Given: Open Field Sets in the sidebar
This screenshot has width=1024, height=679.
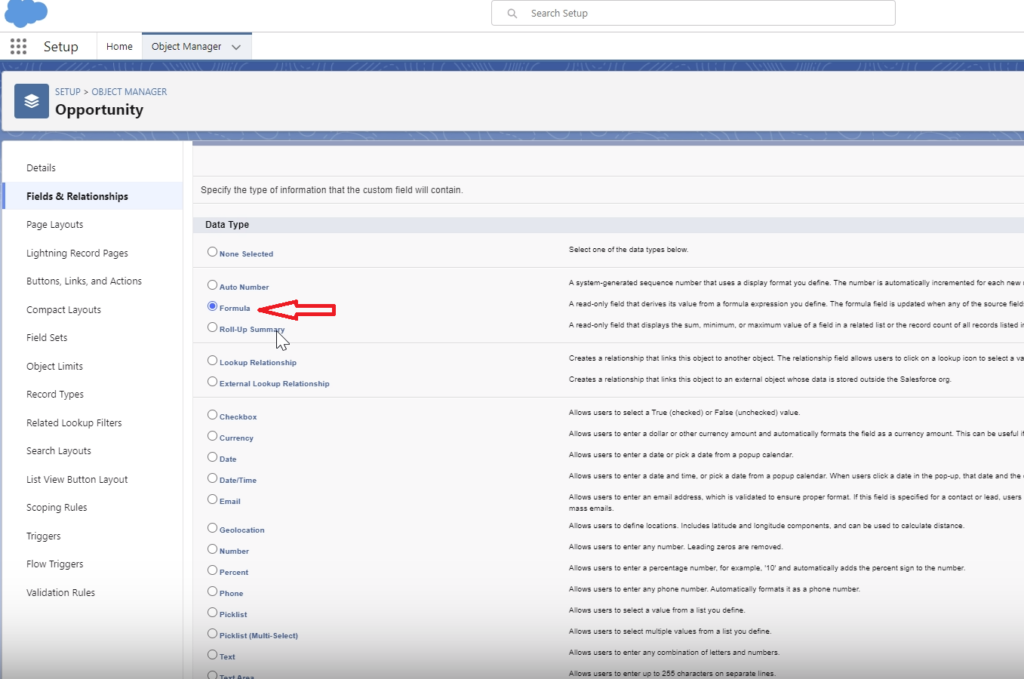Looking at the screenshot, I should pos(46,338).
